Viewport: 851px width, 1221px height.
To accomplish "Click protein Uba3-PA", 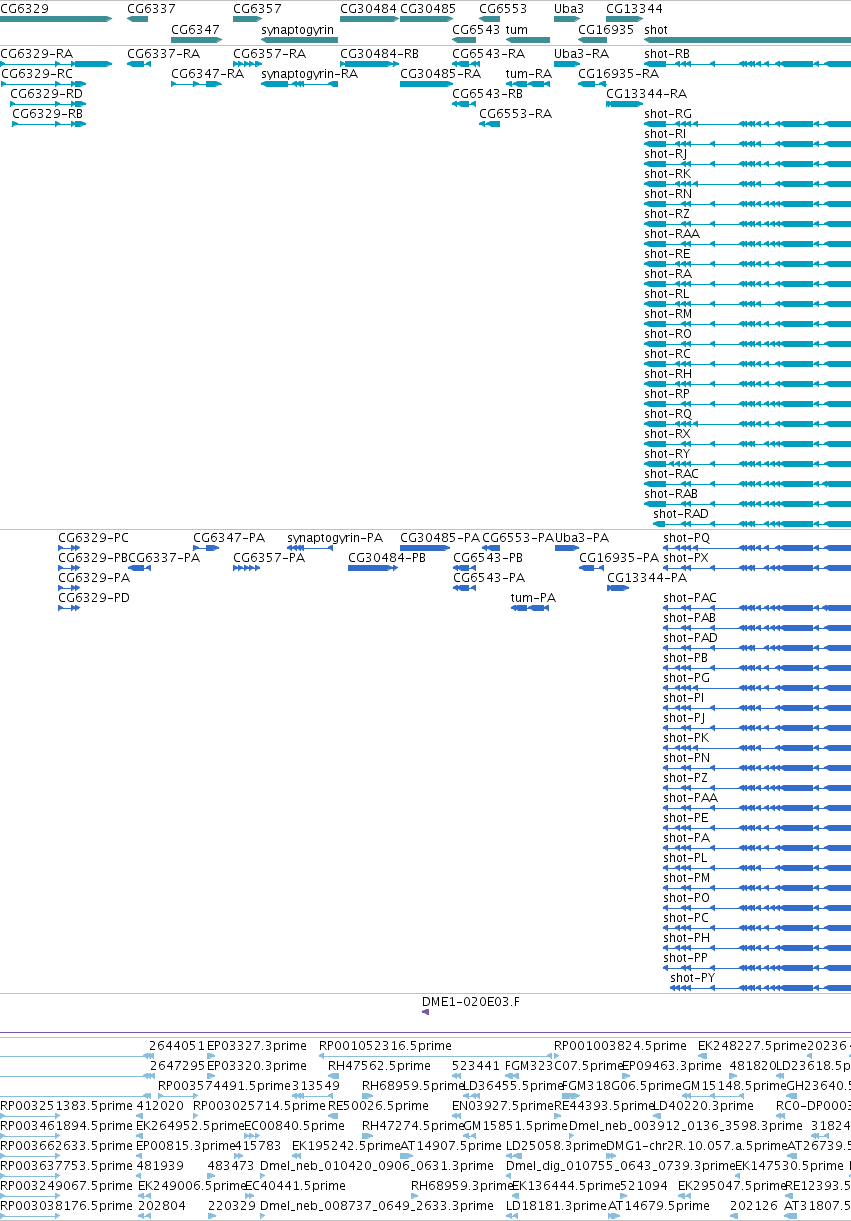I will 582,537.
